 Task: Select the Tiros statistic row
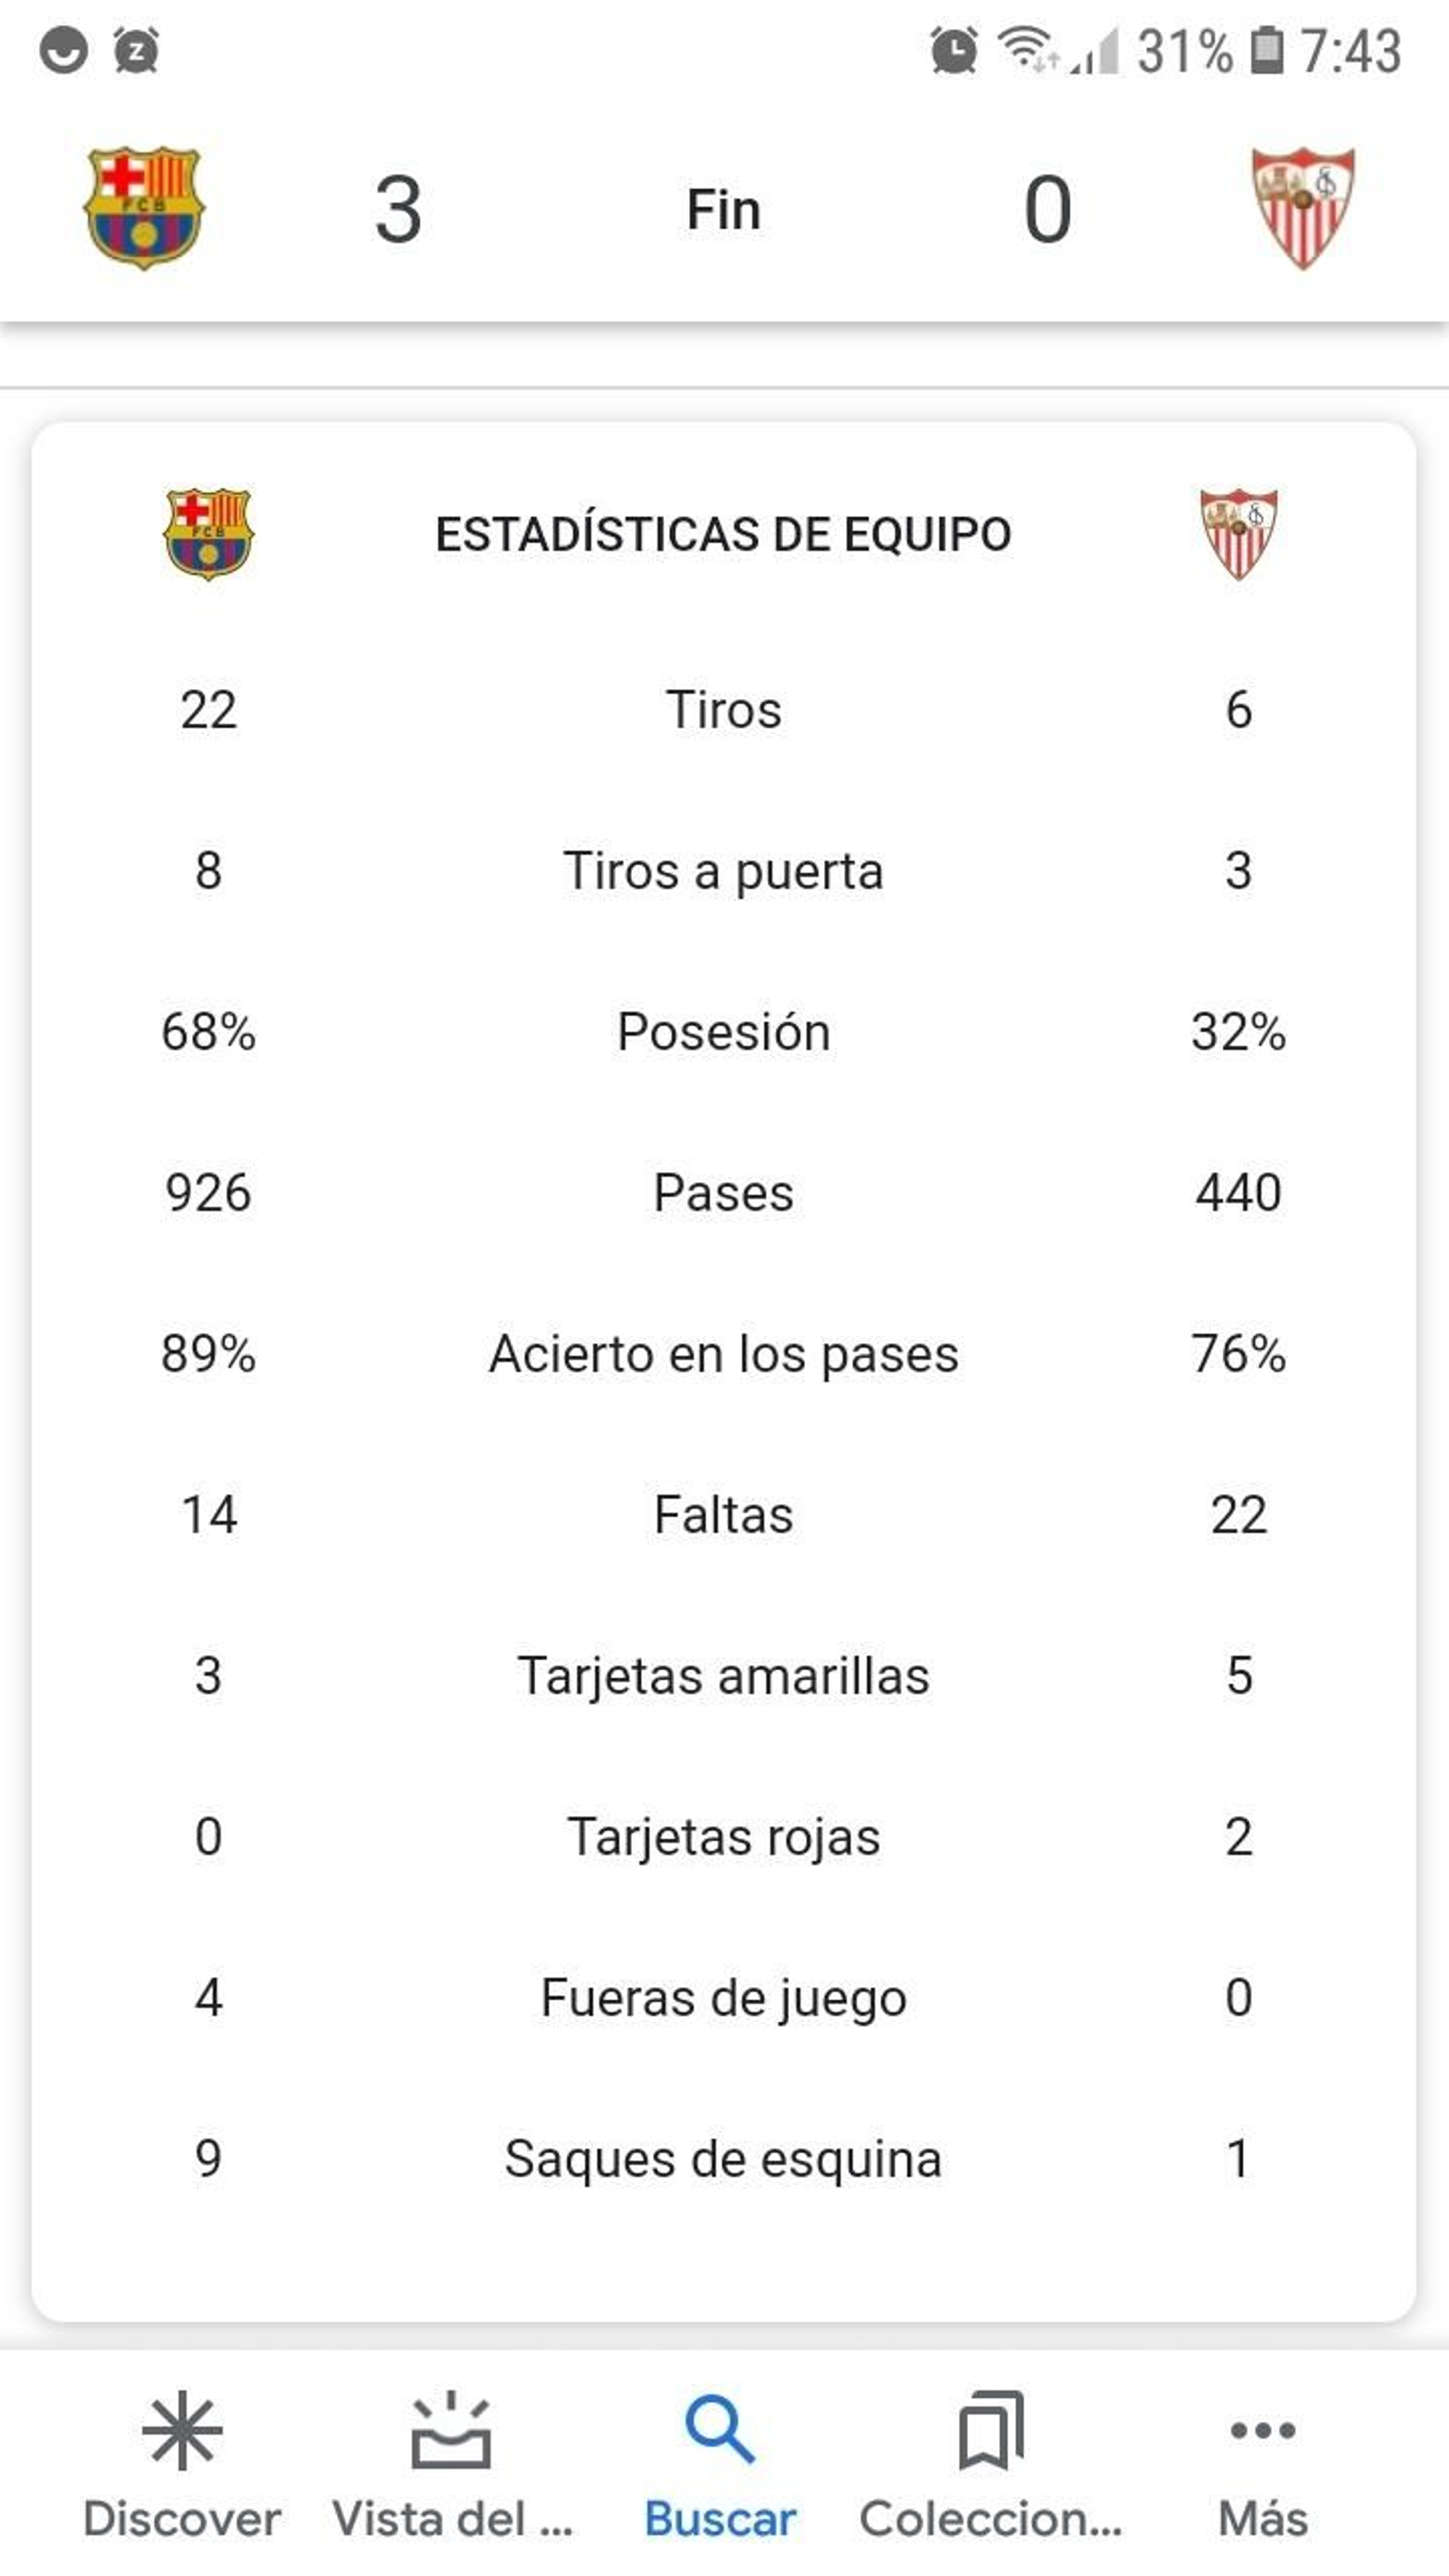(722, 710)
